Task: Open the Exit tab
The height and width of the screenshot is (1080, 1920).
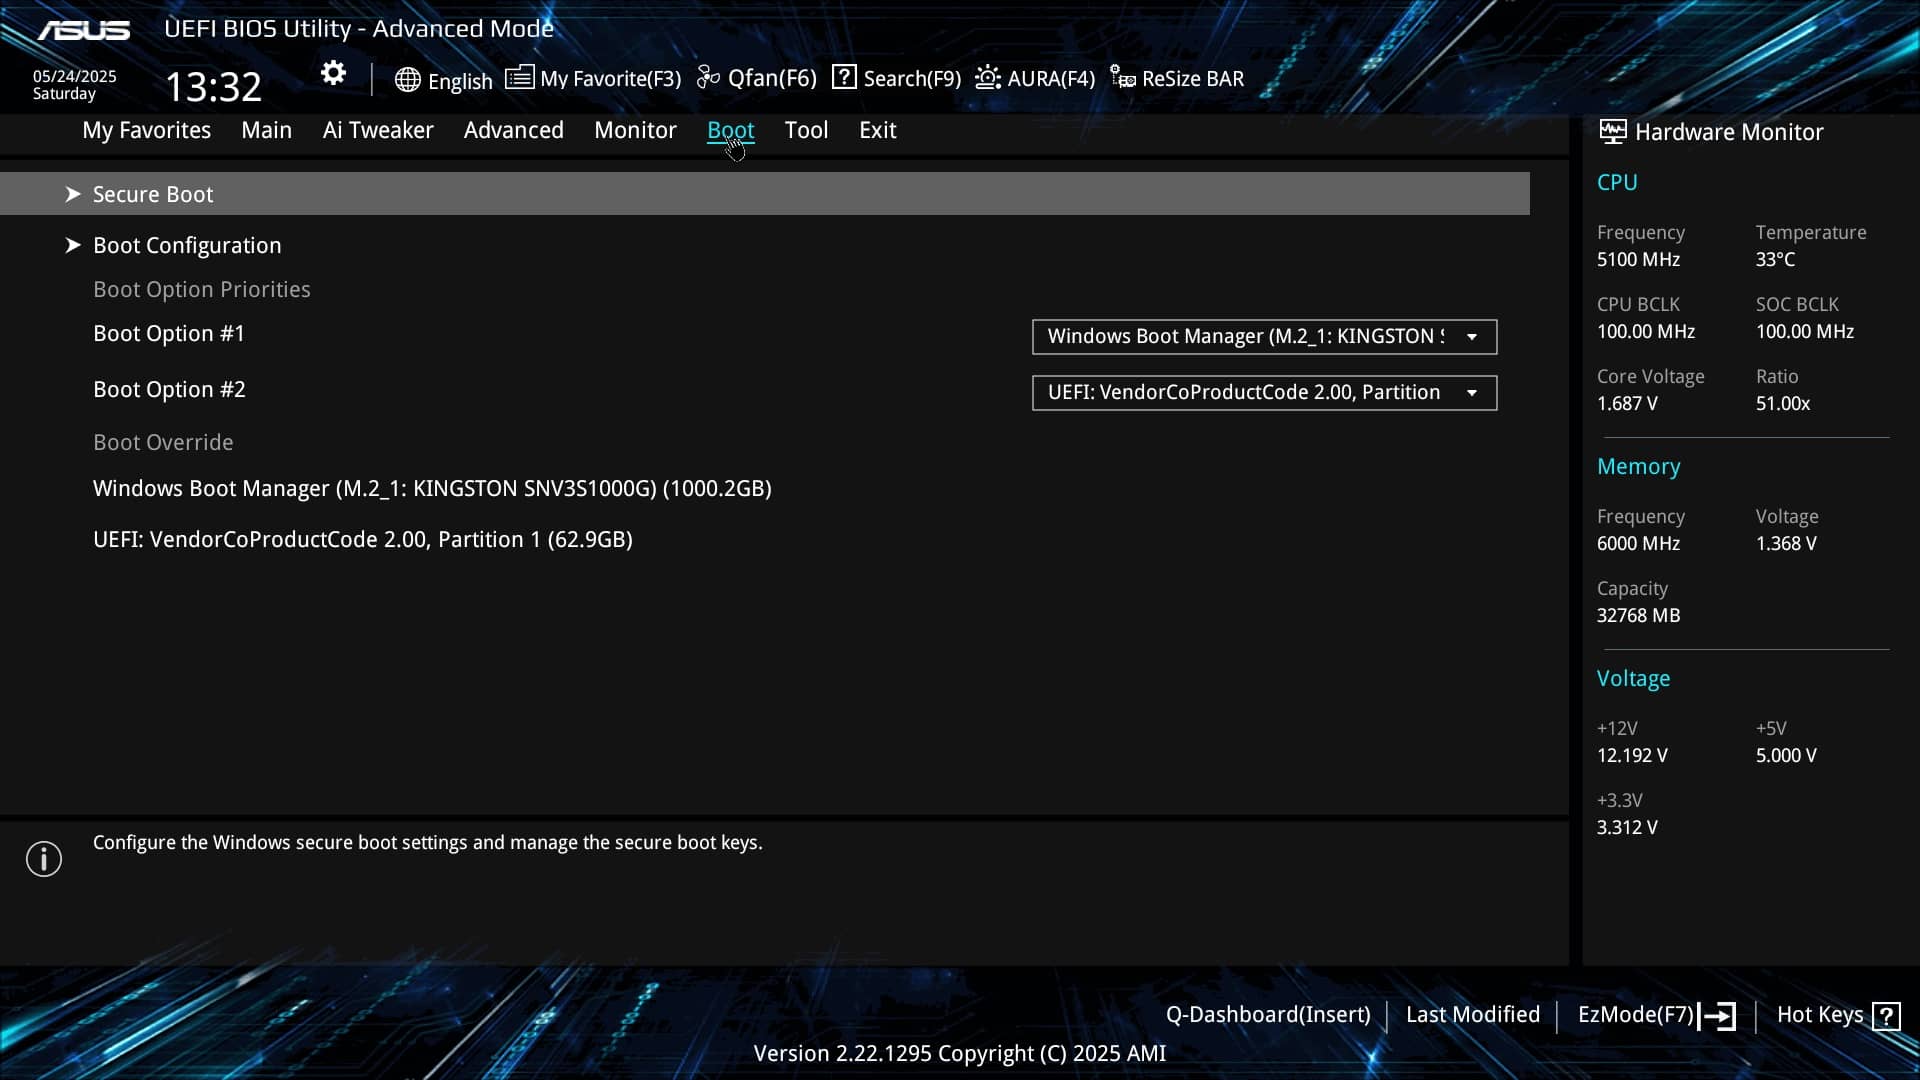Action: pos(877,130)
